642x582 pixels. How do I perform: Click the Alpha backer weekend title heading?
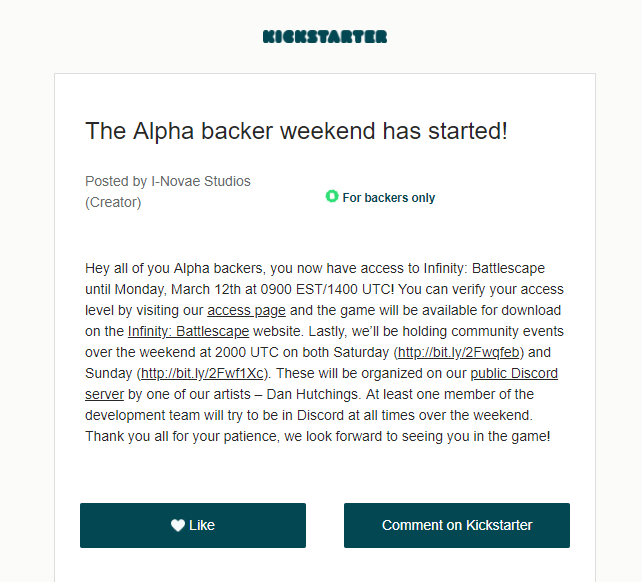click(x=296, y=131)
